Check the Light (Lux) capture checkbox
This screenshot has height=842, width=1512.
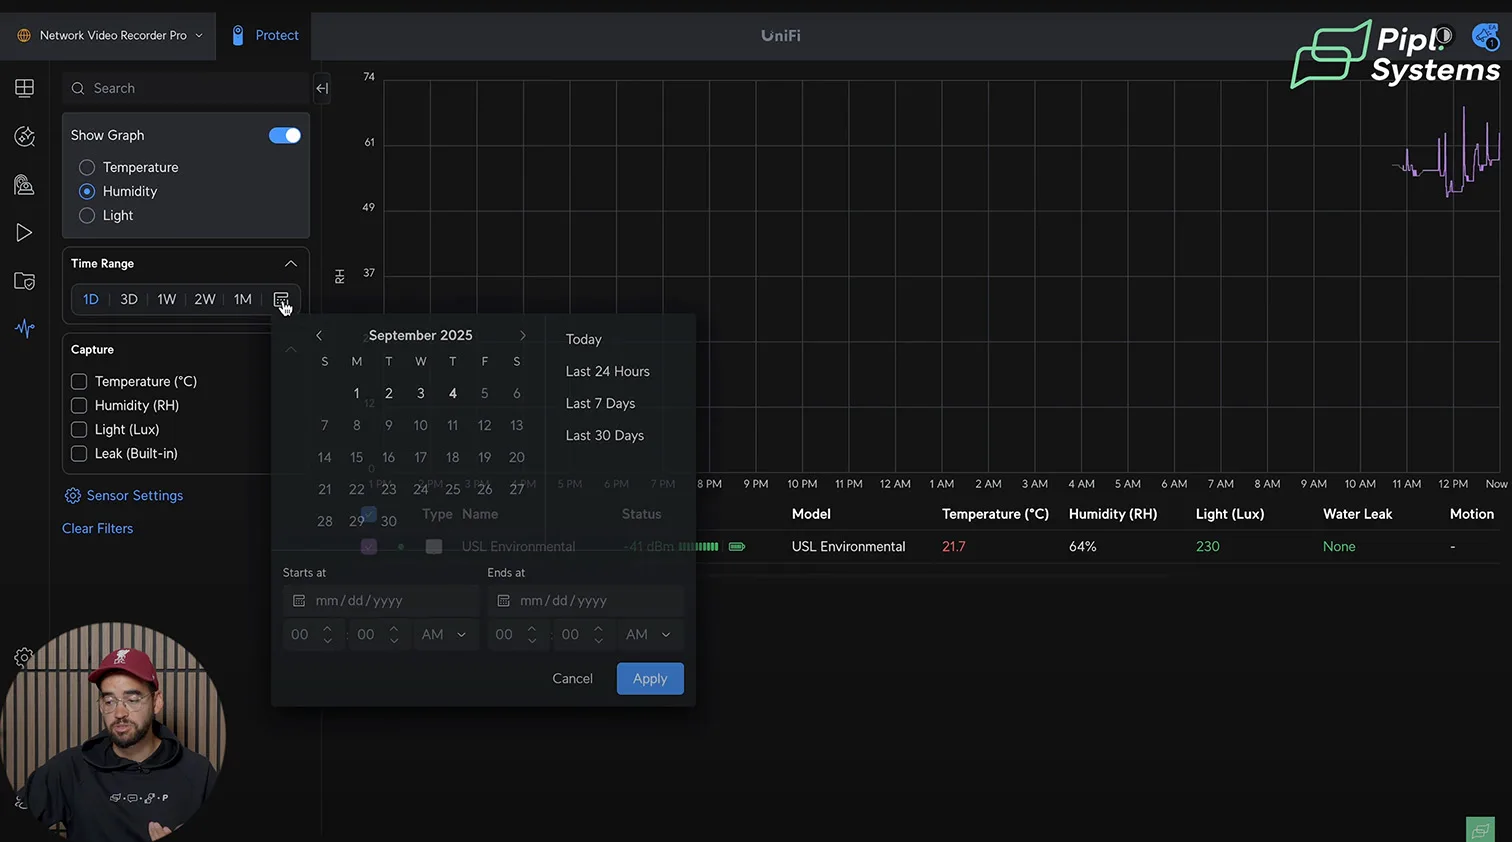(79, 429)
